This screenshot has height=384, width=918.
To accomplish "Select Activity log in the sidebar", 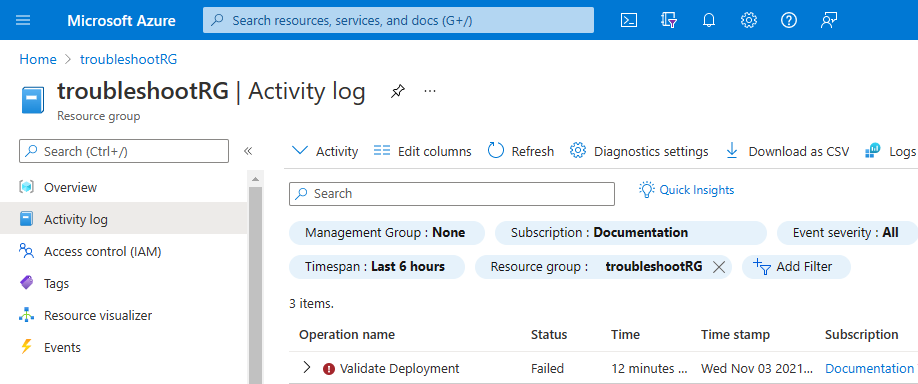I will tap(124, 219).
